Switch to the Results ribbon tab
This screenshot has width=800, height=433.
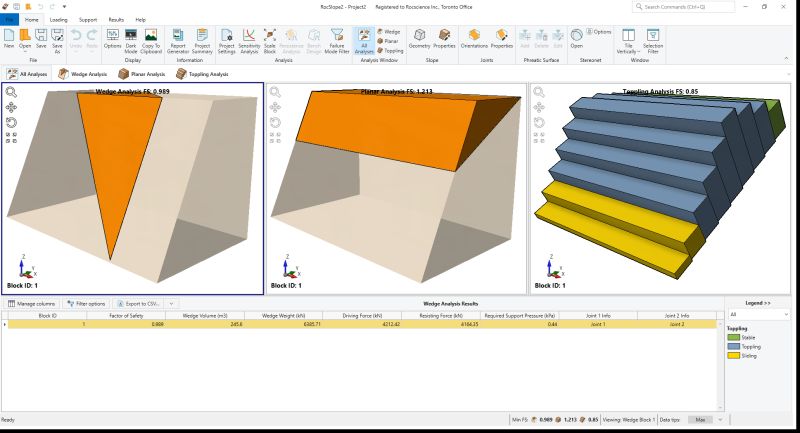tap(116, 20)
